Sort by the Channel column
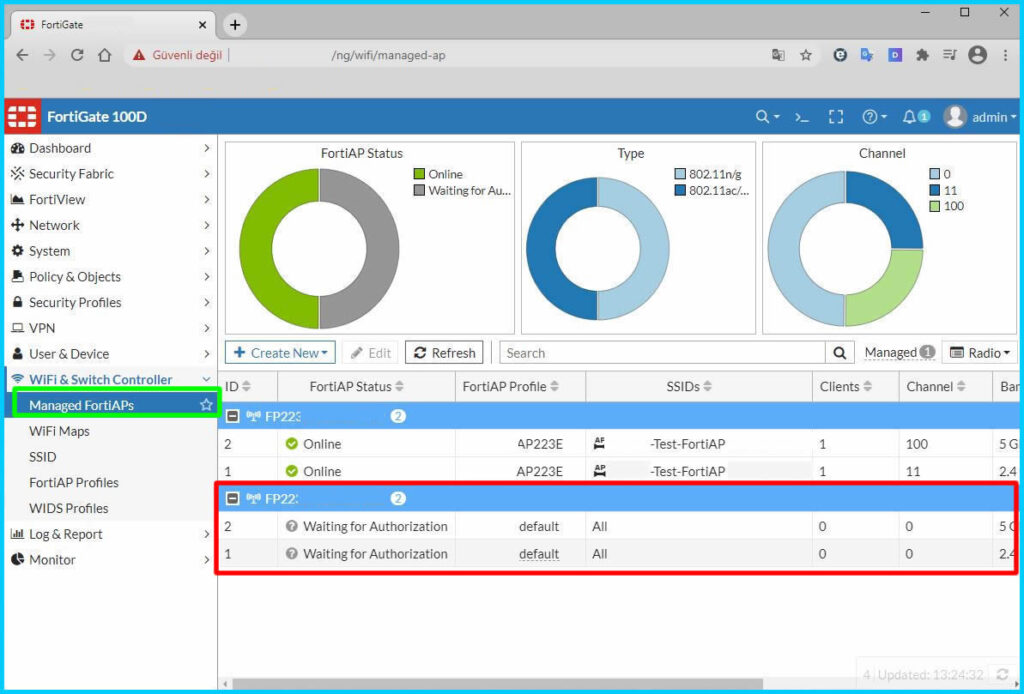 [x=936, y=386]
